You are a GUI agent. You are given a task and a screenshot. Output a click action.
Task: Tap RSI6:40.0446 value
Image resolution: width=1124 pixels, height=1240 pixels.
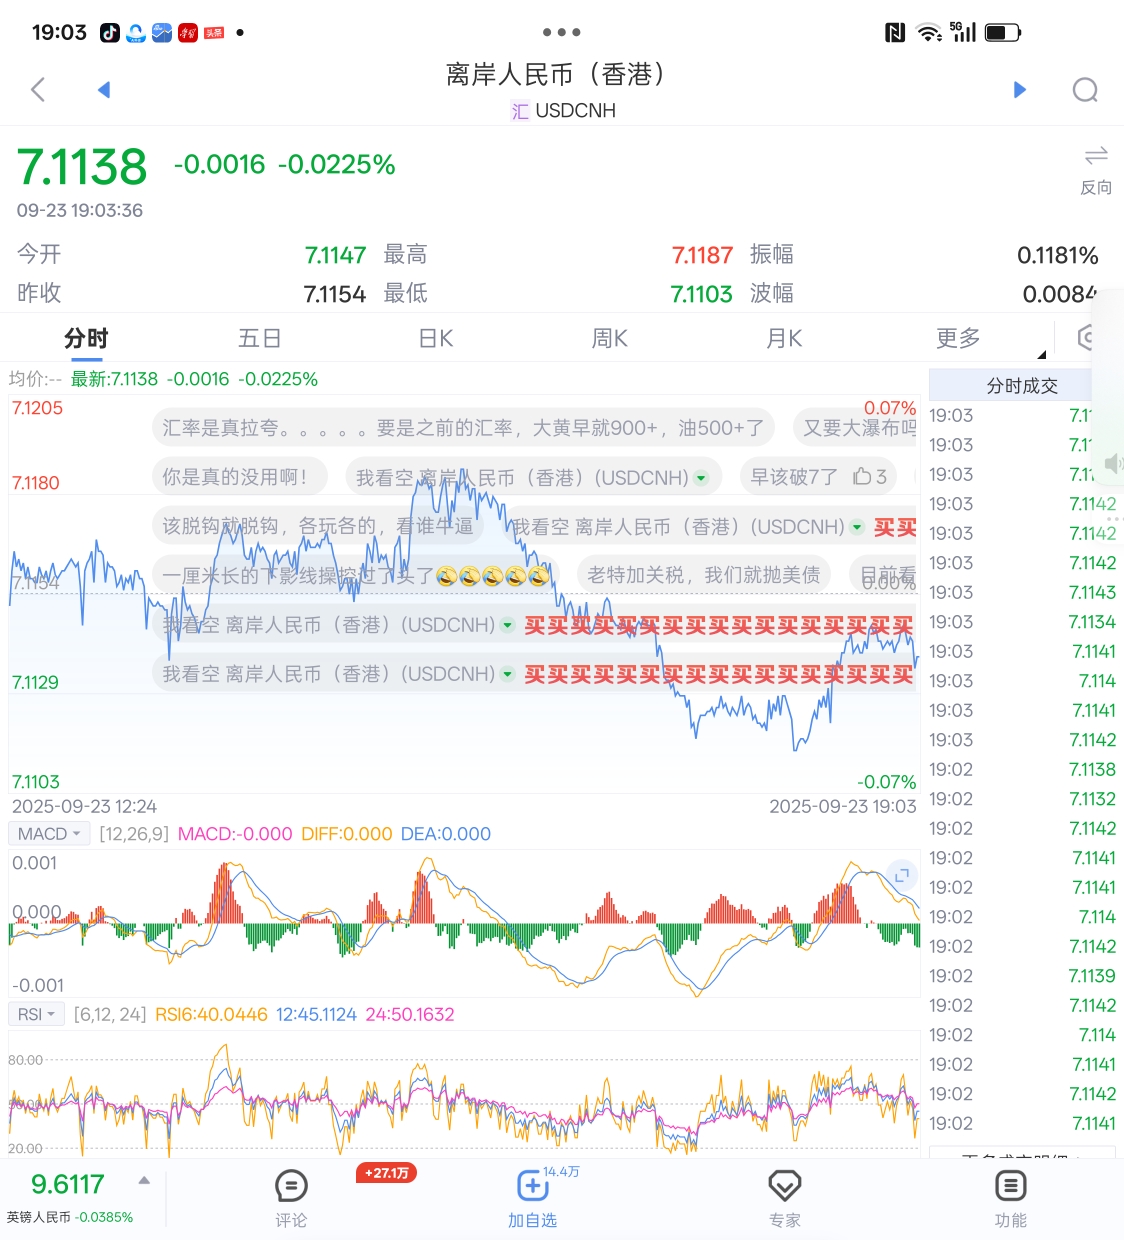[x=211, y=1014]
